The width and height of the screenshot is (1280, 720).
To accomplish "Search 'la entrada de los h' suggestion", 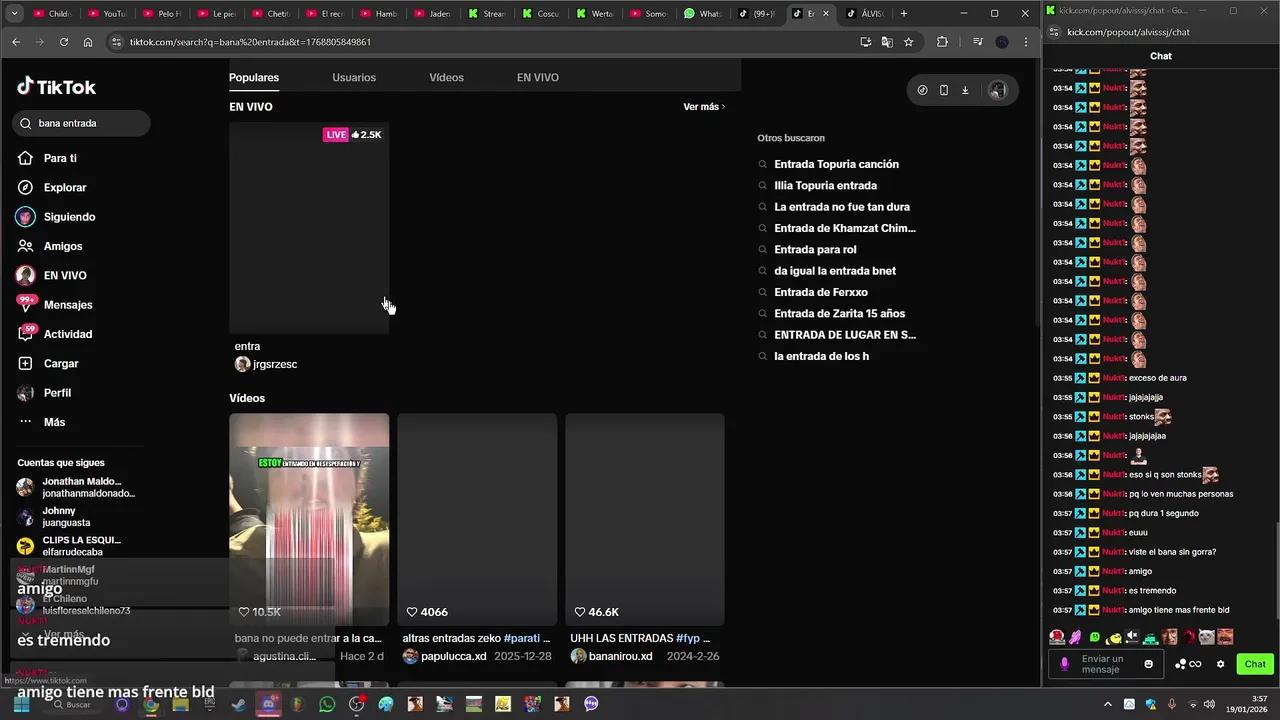I will (821, 356).
